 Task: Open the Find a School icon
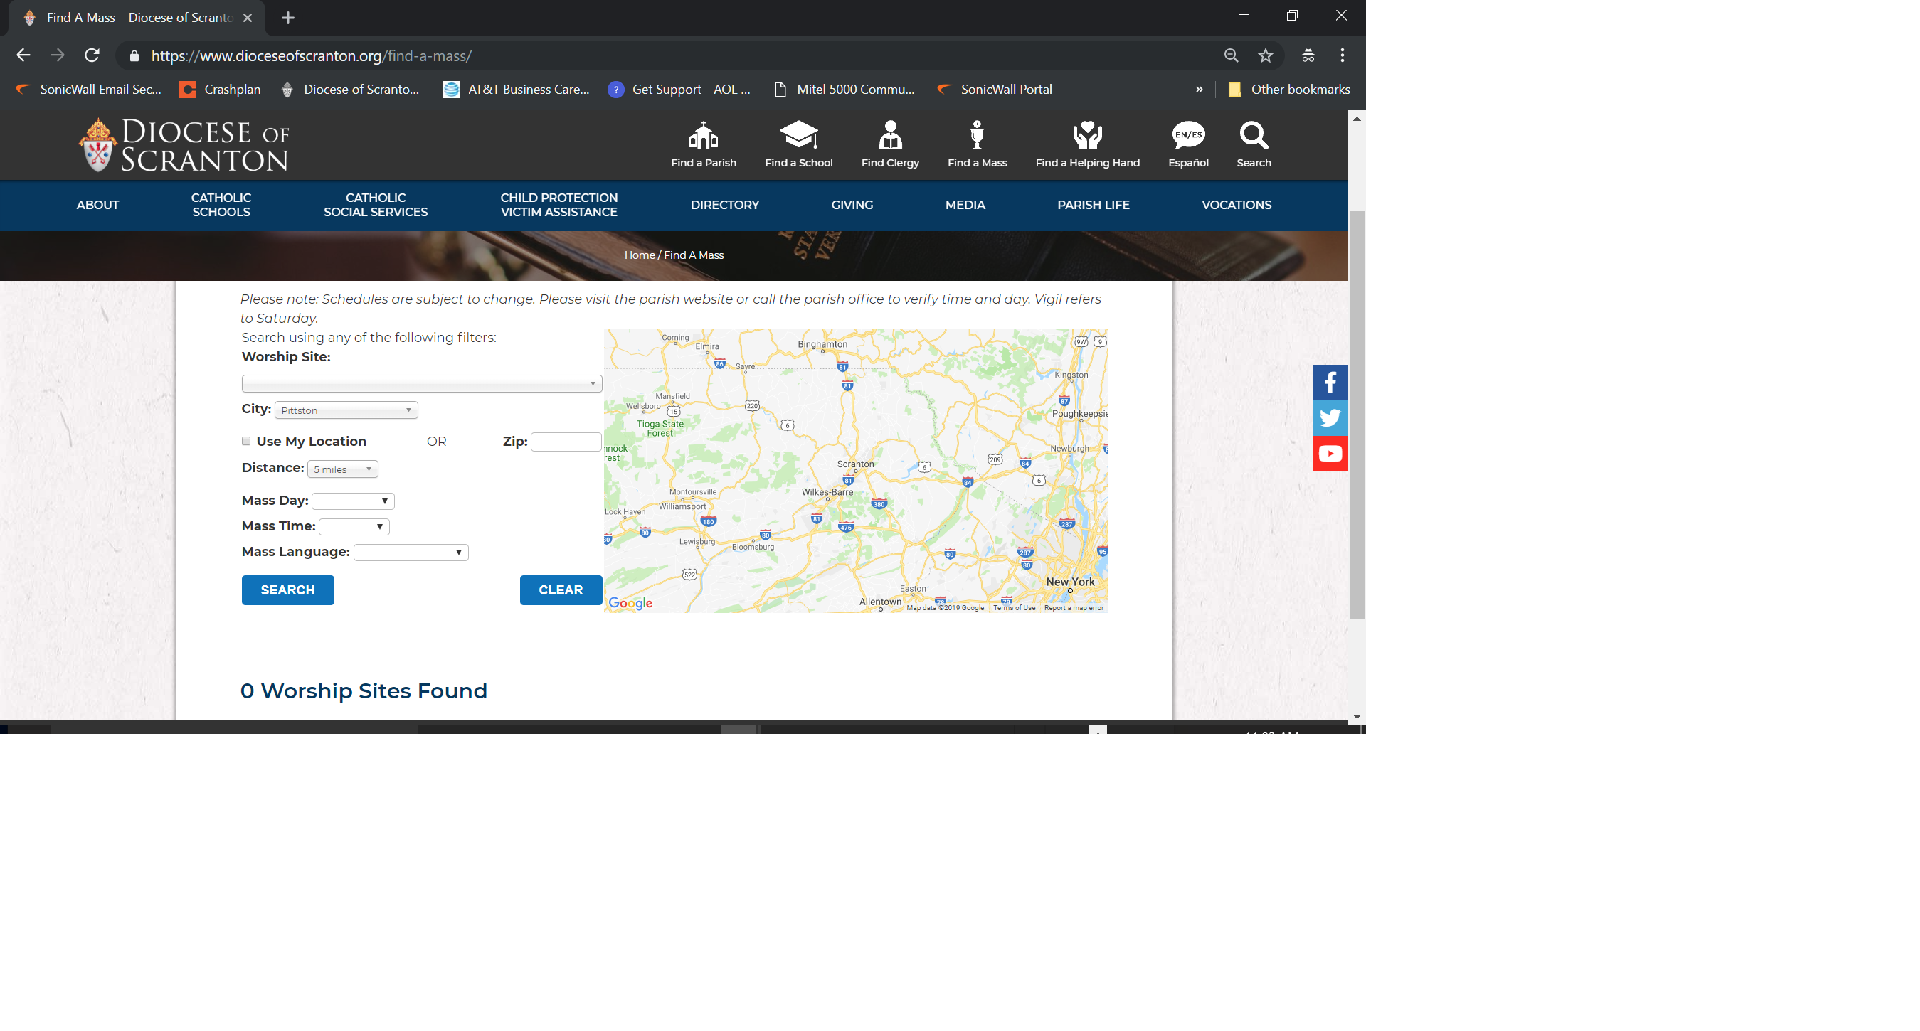pos(798,136)
